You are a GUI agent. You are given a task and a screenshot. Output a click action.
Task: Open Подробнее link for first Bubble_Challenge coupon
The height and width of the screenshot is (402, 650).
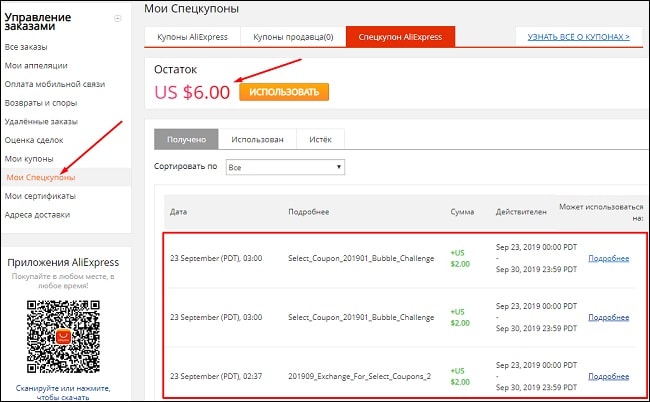click(609, 258)
